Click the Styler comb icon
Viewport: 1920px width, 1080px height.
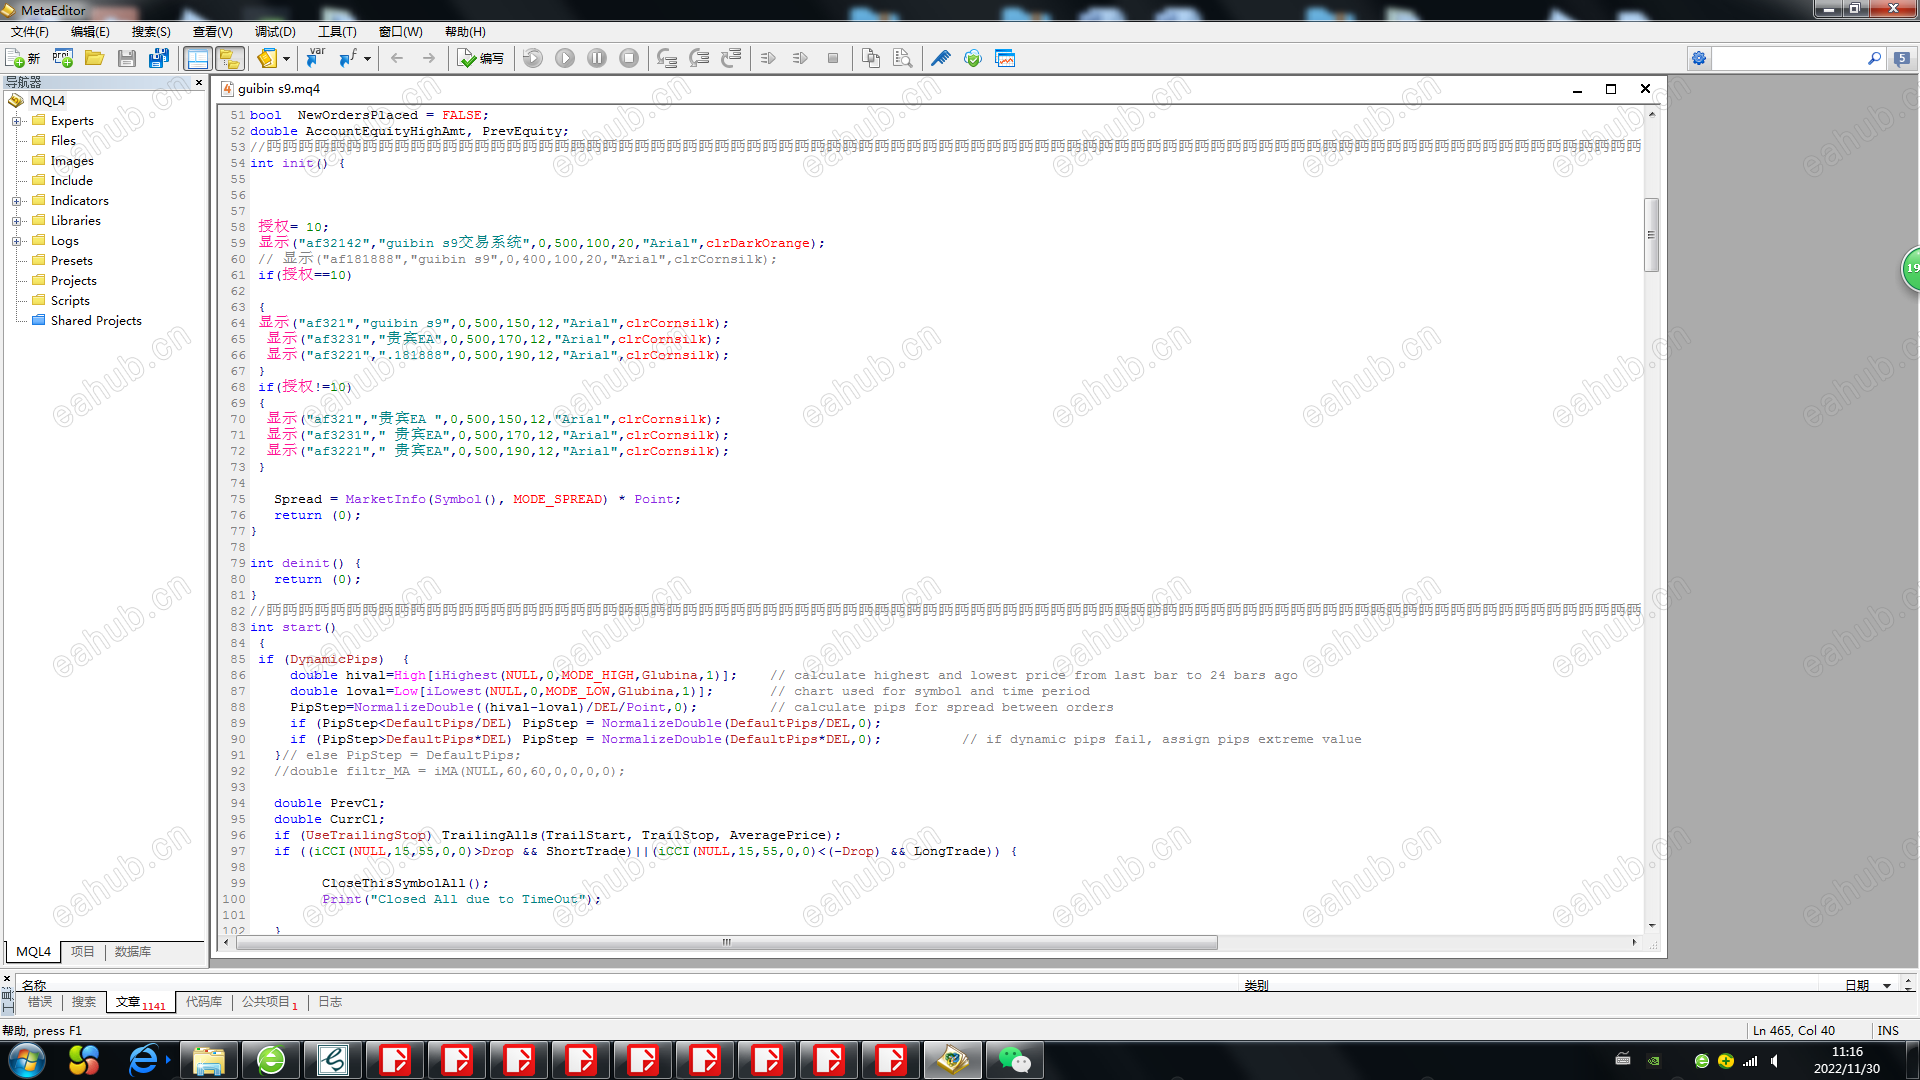click(940, 58)
